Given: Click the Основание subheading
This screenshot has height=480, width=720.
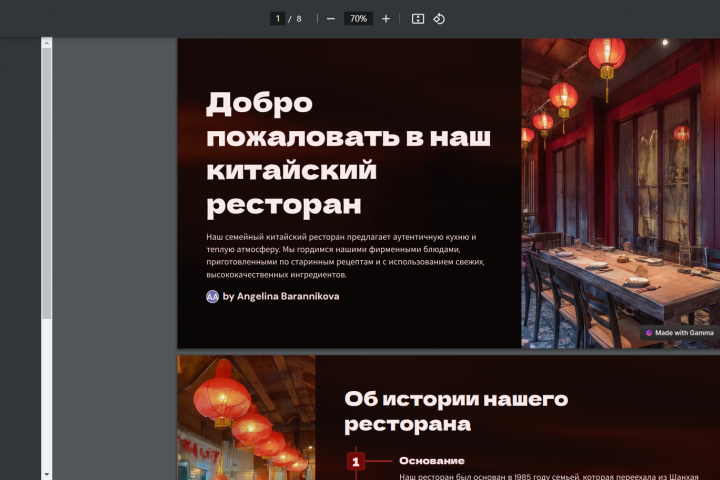Looking at the screenshot, I should click(432, 461).
